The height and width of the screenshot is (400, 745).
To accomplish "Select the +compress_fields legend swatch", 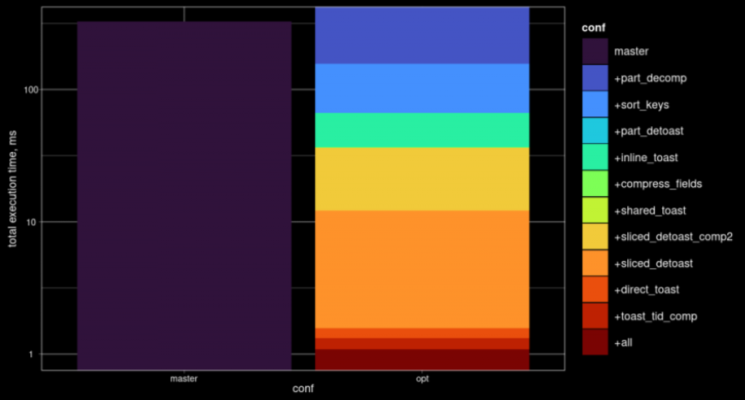I will [596, 184].
